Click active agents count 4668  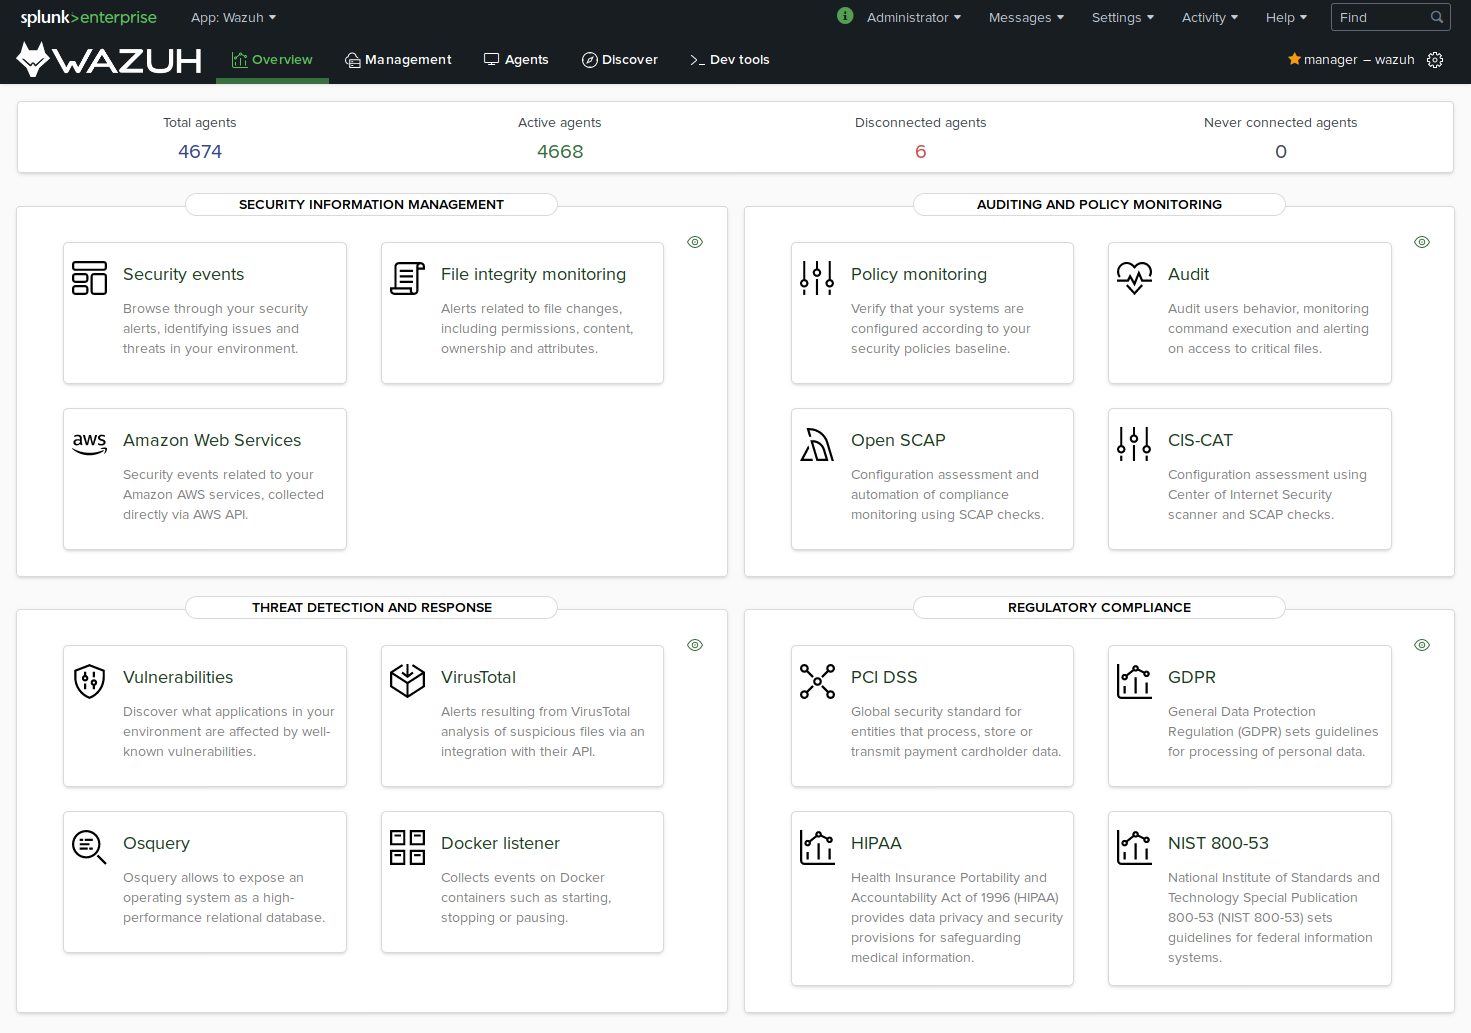click(x=560, y=152)
